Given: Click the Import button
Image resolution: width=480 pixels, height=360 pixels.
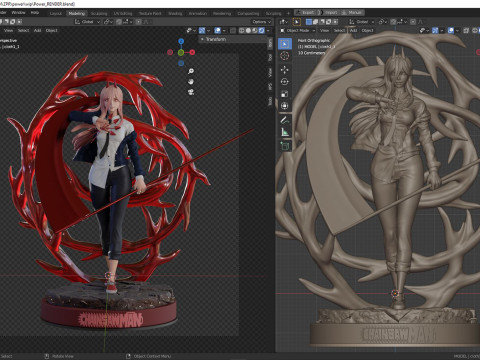Looking at the screenshot, I should 328,12.
